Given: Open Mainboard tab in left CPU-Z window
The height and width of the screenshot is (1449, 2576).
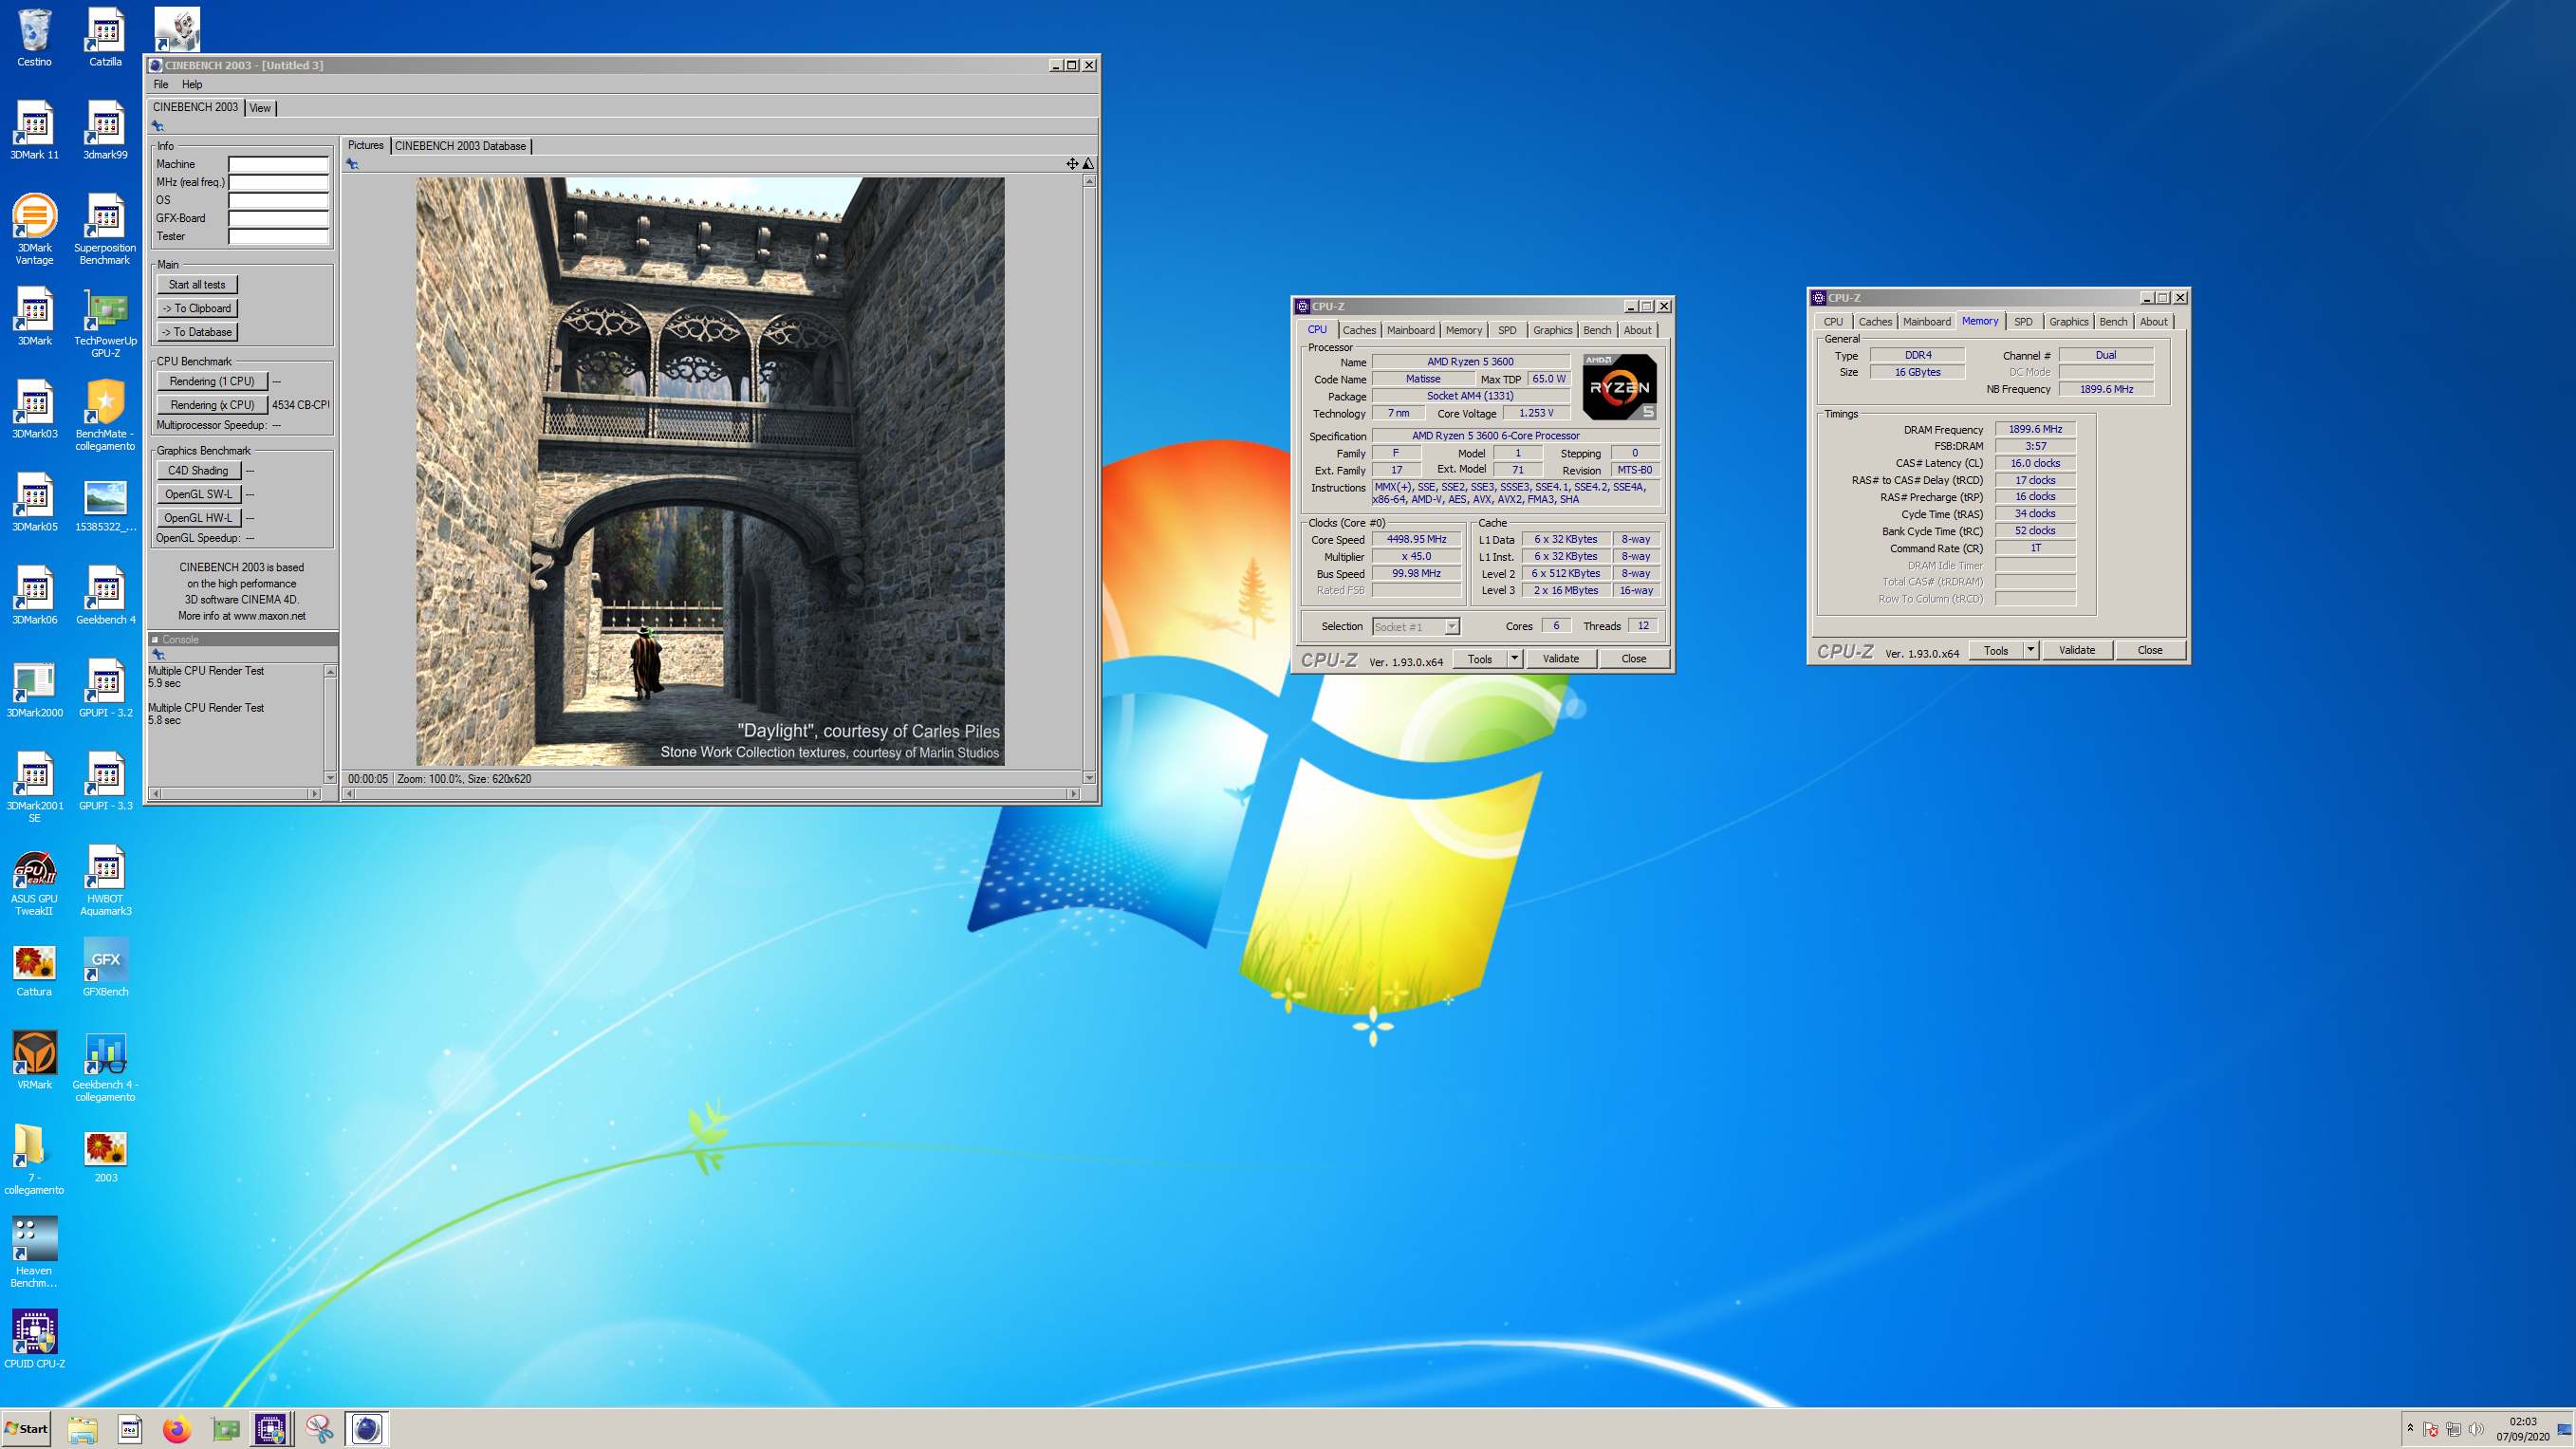Looking at the screenshot, I should [x=1410, y=330].
